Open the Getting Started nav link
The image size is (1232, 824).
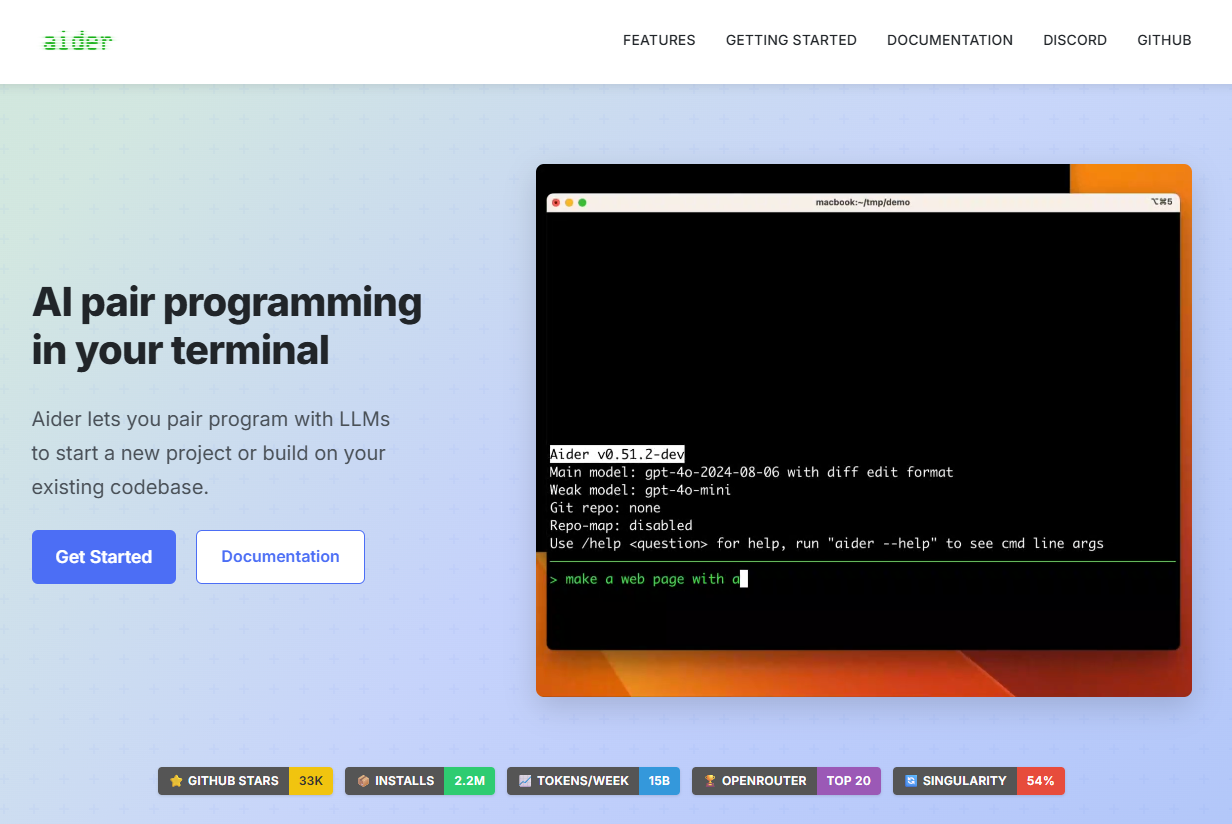click(x=791, y=40)
